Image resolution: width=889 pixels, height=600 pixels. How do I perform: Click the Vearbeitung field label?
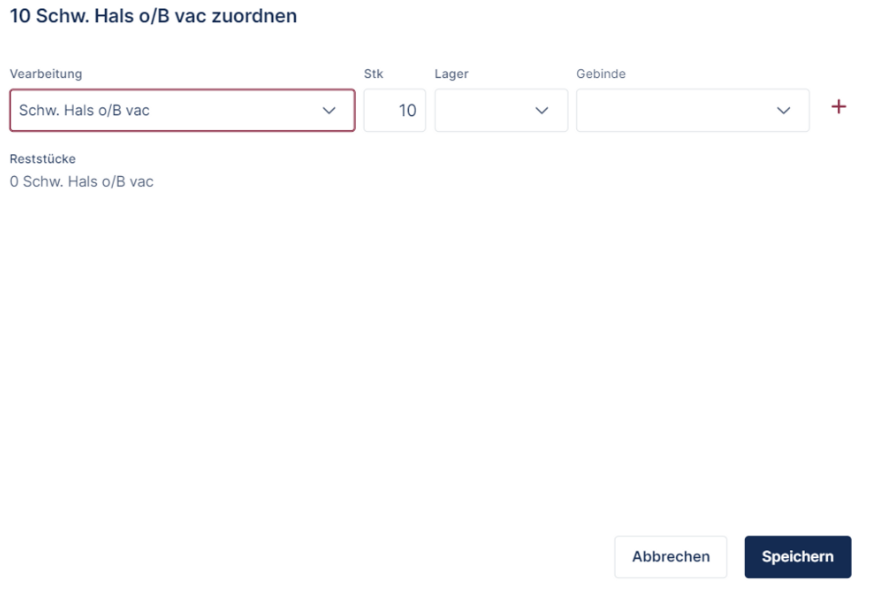46,74
